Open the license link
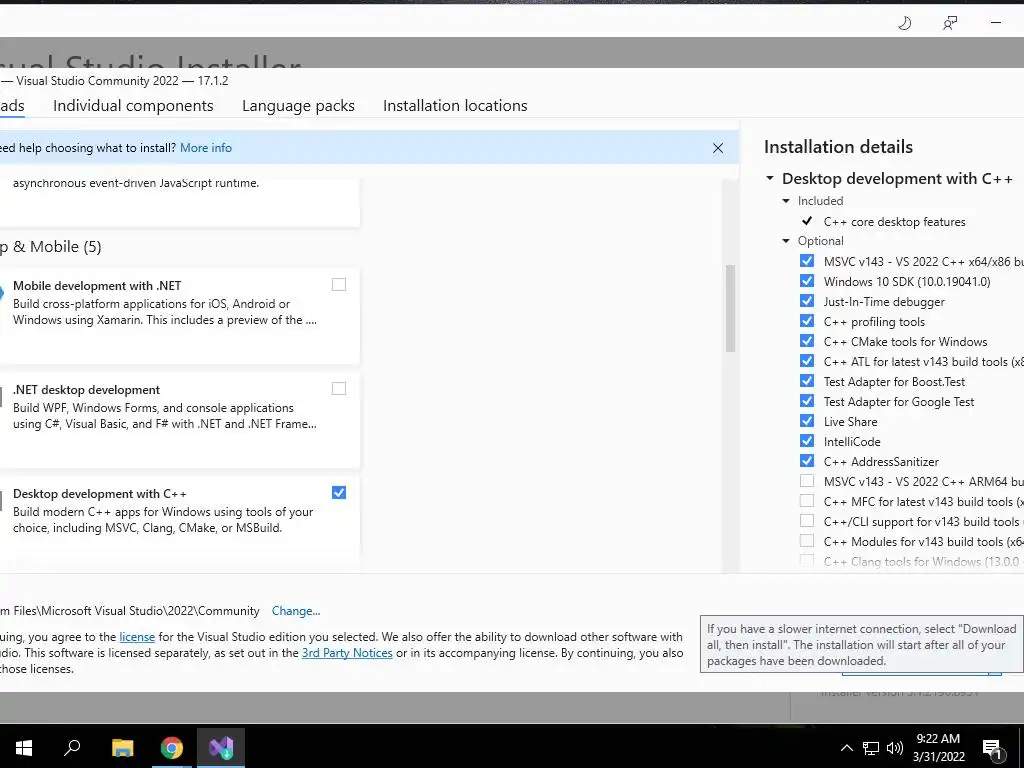 (x=137, y=637)
